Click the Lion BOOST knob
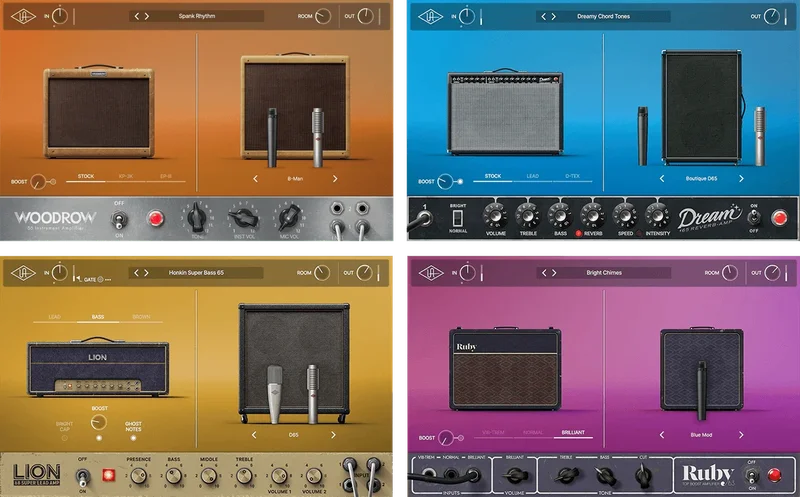 click(x=98, y=422)
